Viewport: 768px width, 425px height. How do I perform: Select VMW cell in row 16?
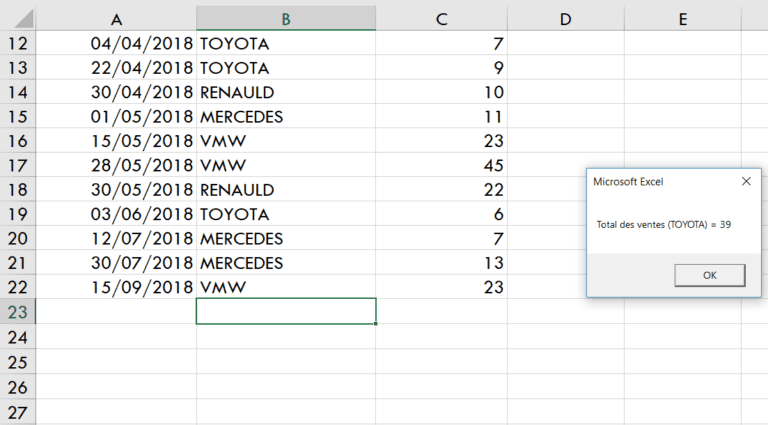286,141
